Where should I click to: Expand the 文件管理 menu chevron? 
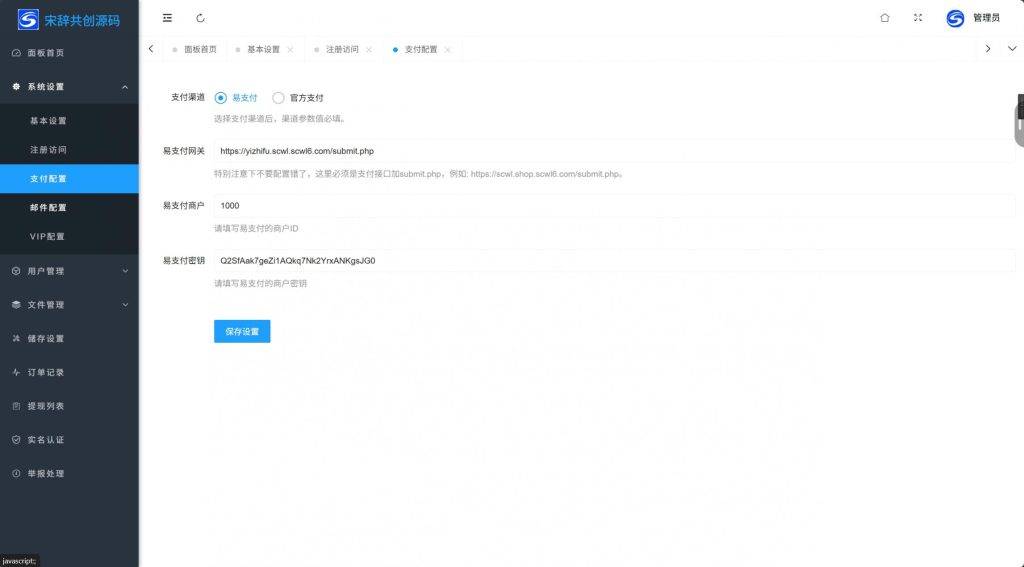[x=125, y=304]
